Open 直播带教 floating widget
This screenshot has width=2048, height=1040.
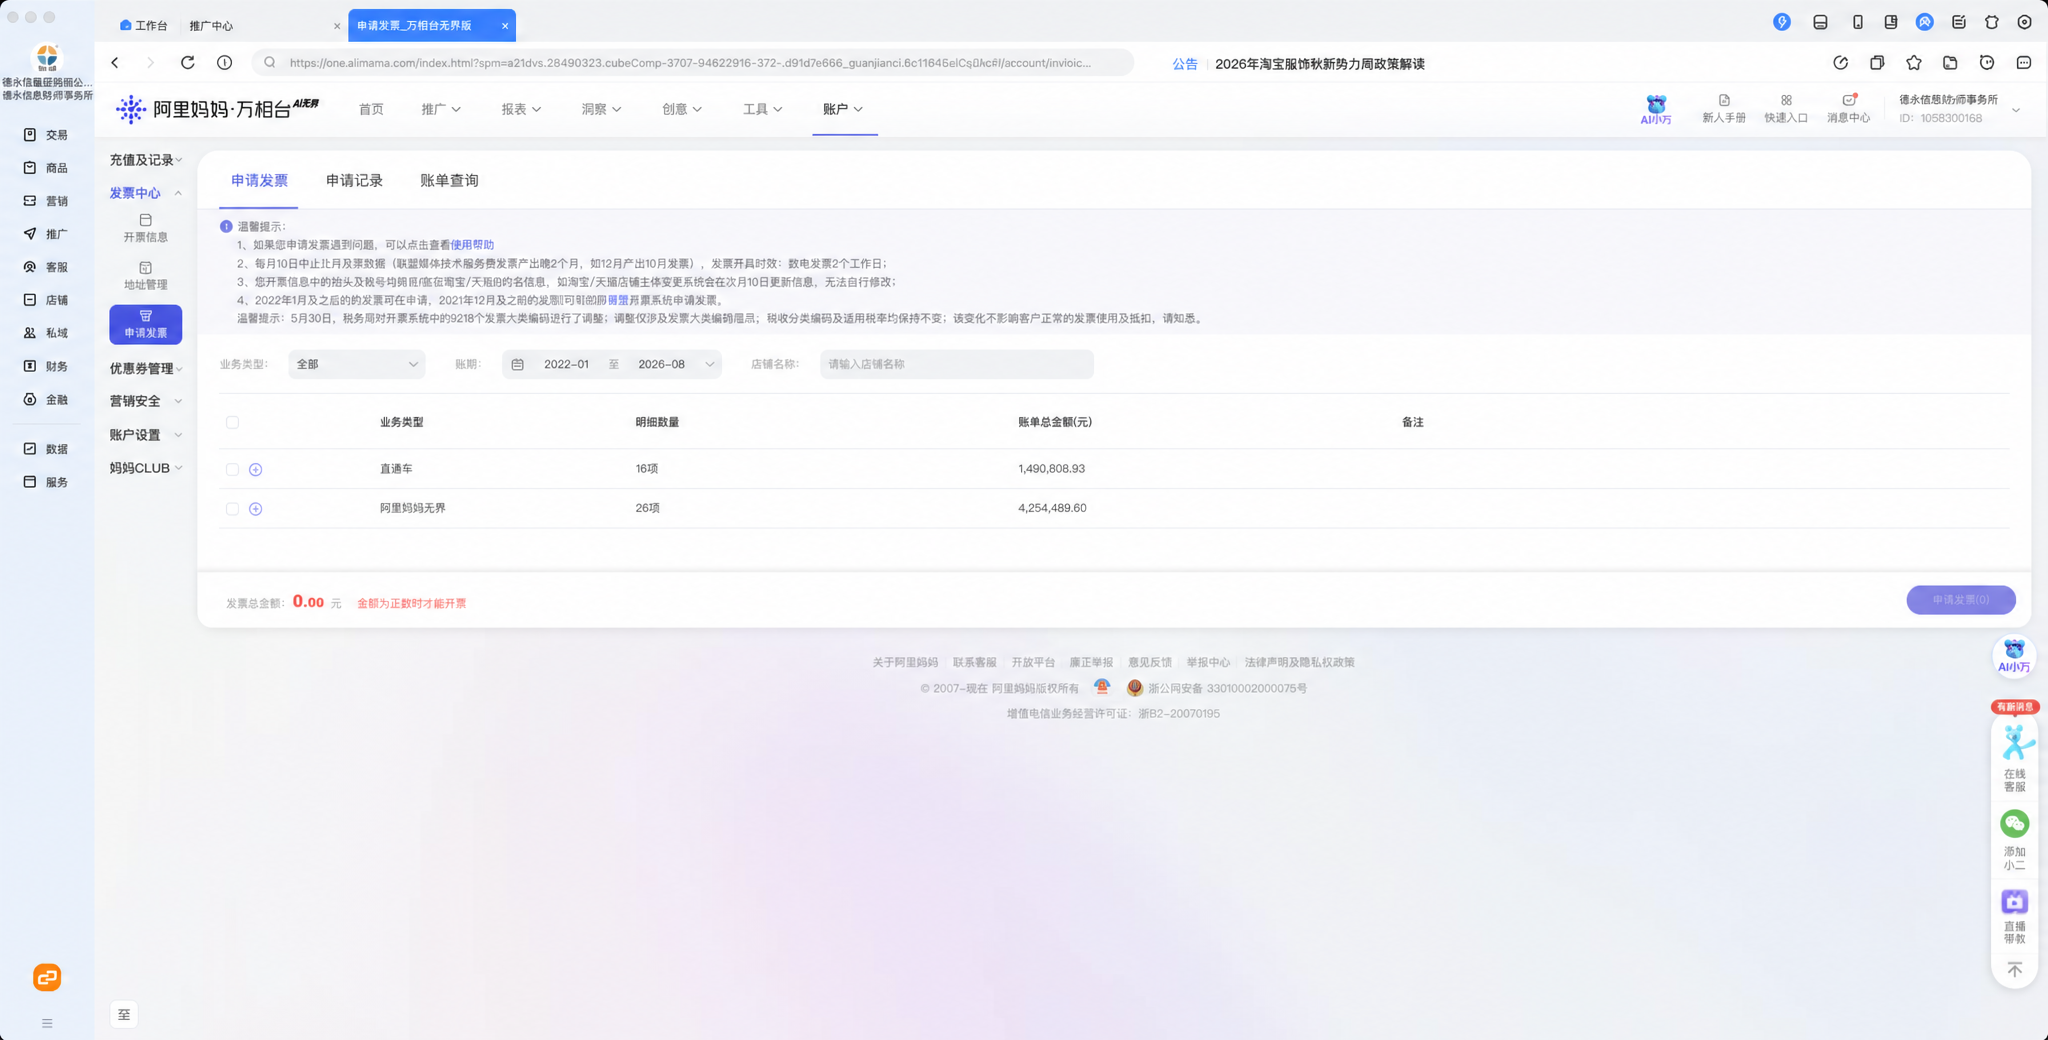coord(2014,916)
